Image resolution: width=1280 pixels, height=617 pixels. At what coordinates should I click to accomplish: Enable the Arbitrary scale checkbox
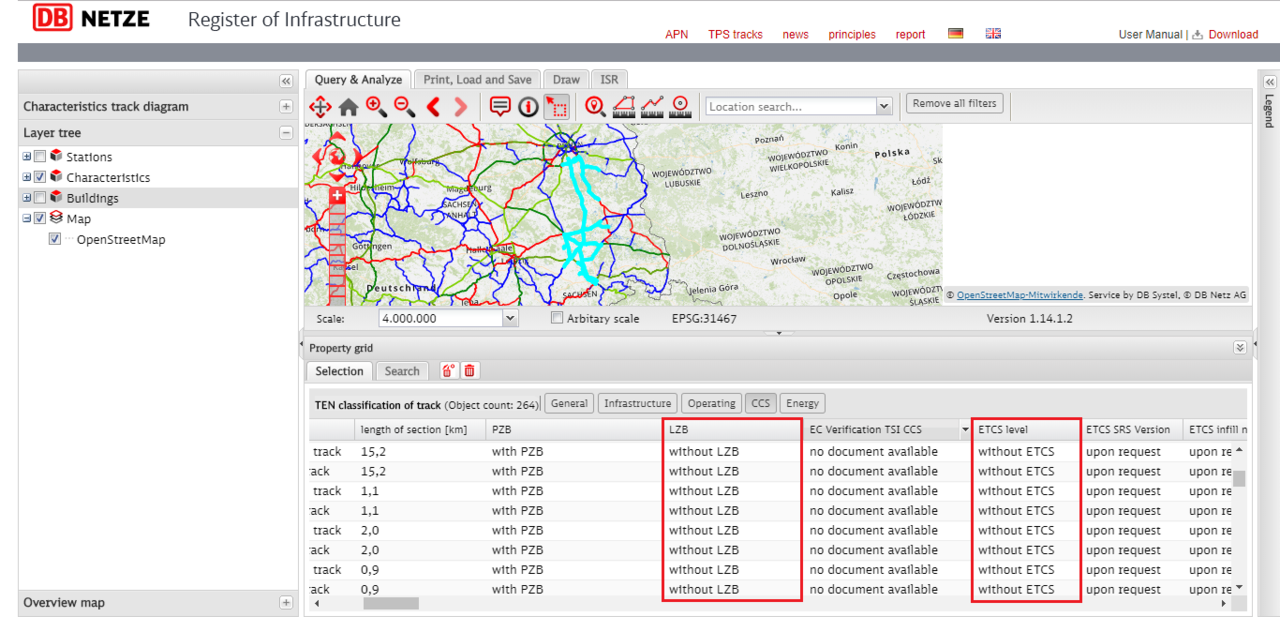(557, 319)
